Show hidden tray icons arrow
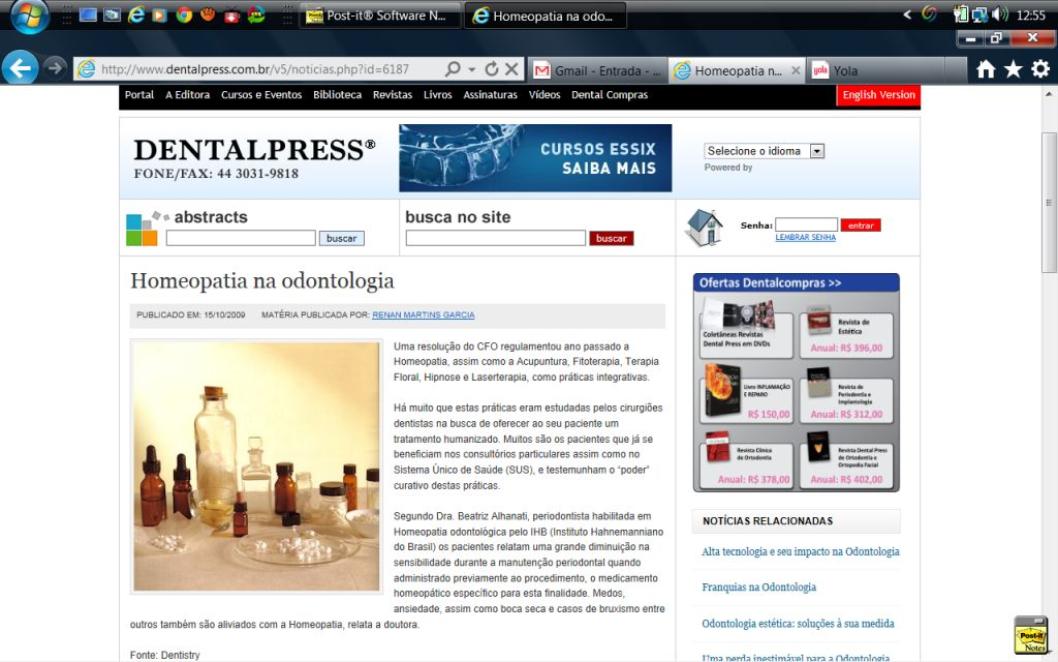The height and width of the screenshot is (662, 1058). click(908, 15)
